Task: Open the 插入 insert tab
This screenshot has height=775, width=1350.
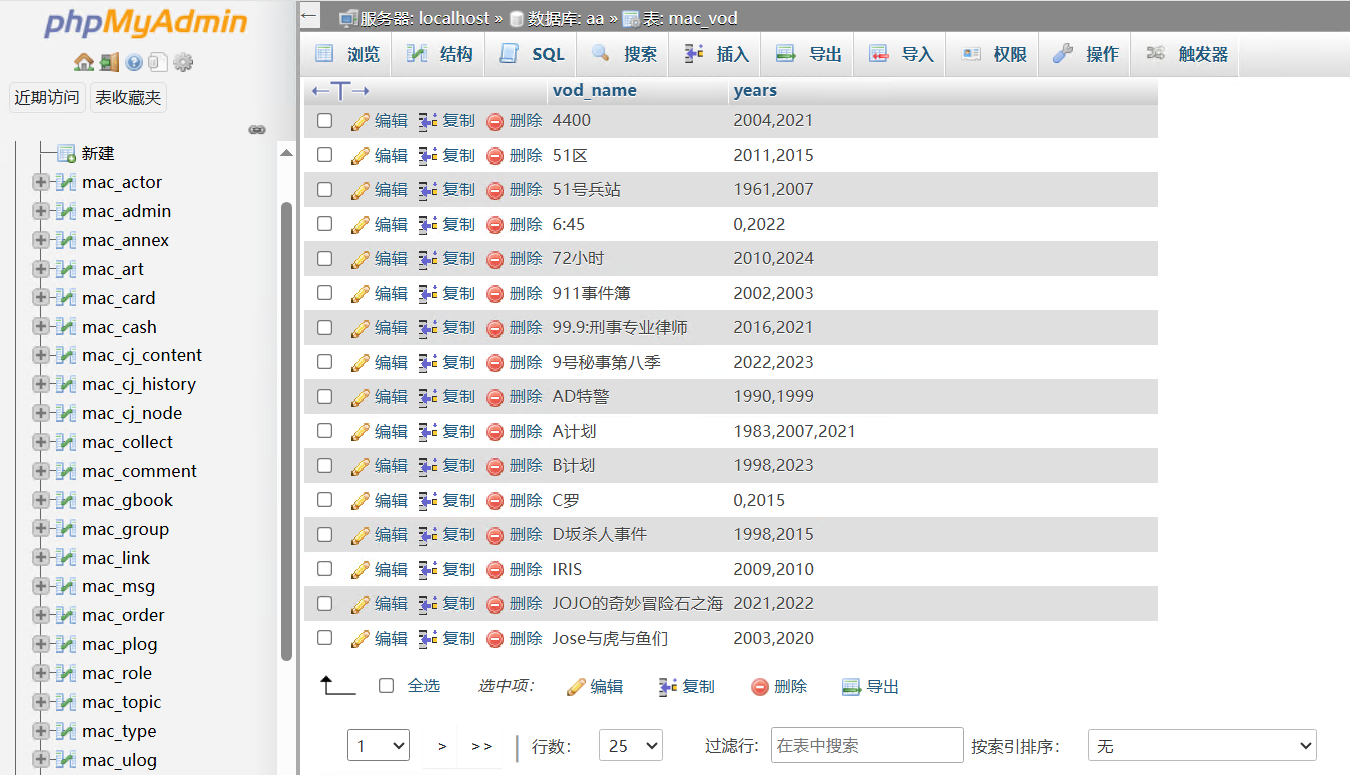Action: click(716, 54)
